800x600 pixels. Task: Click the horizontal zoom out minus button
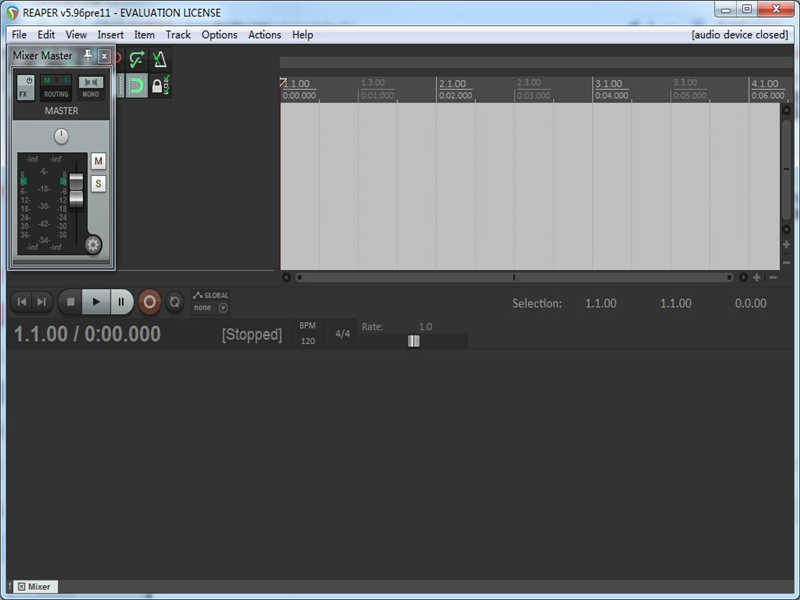[773, 277]
